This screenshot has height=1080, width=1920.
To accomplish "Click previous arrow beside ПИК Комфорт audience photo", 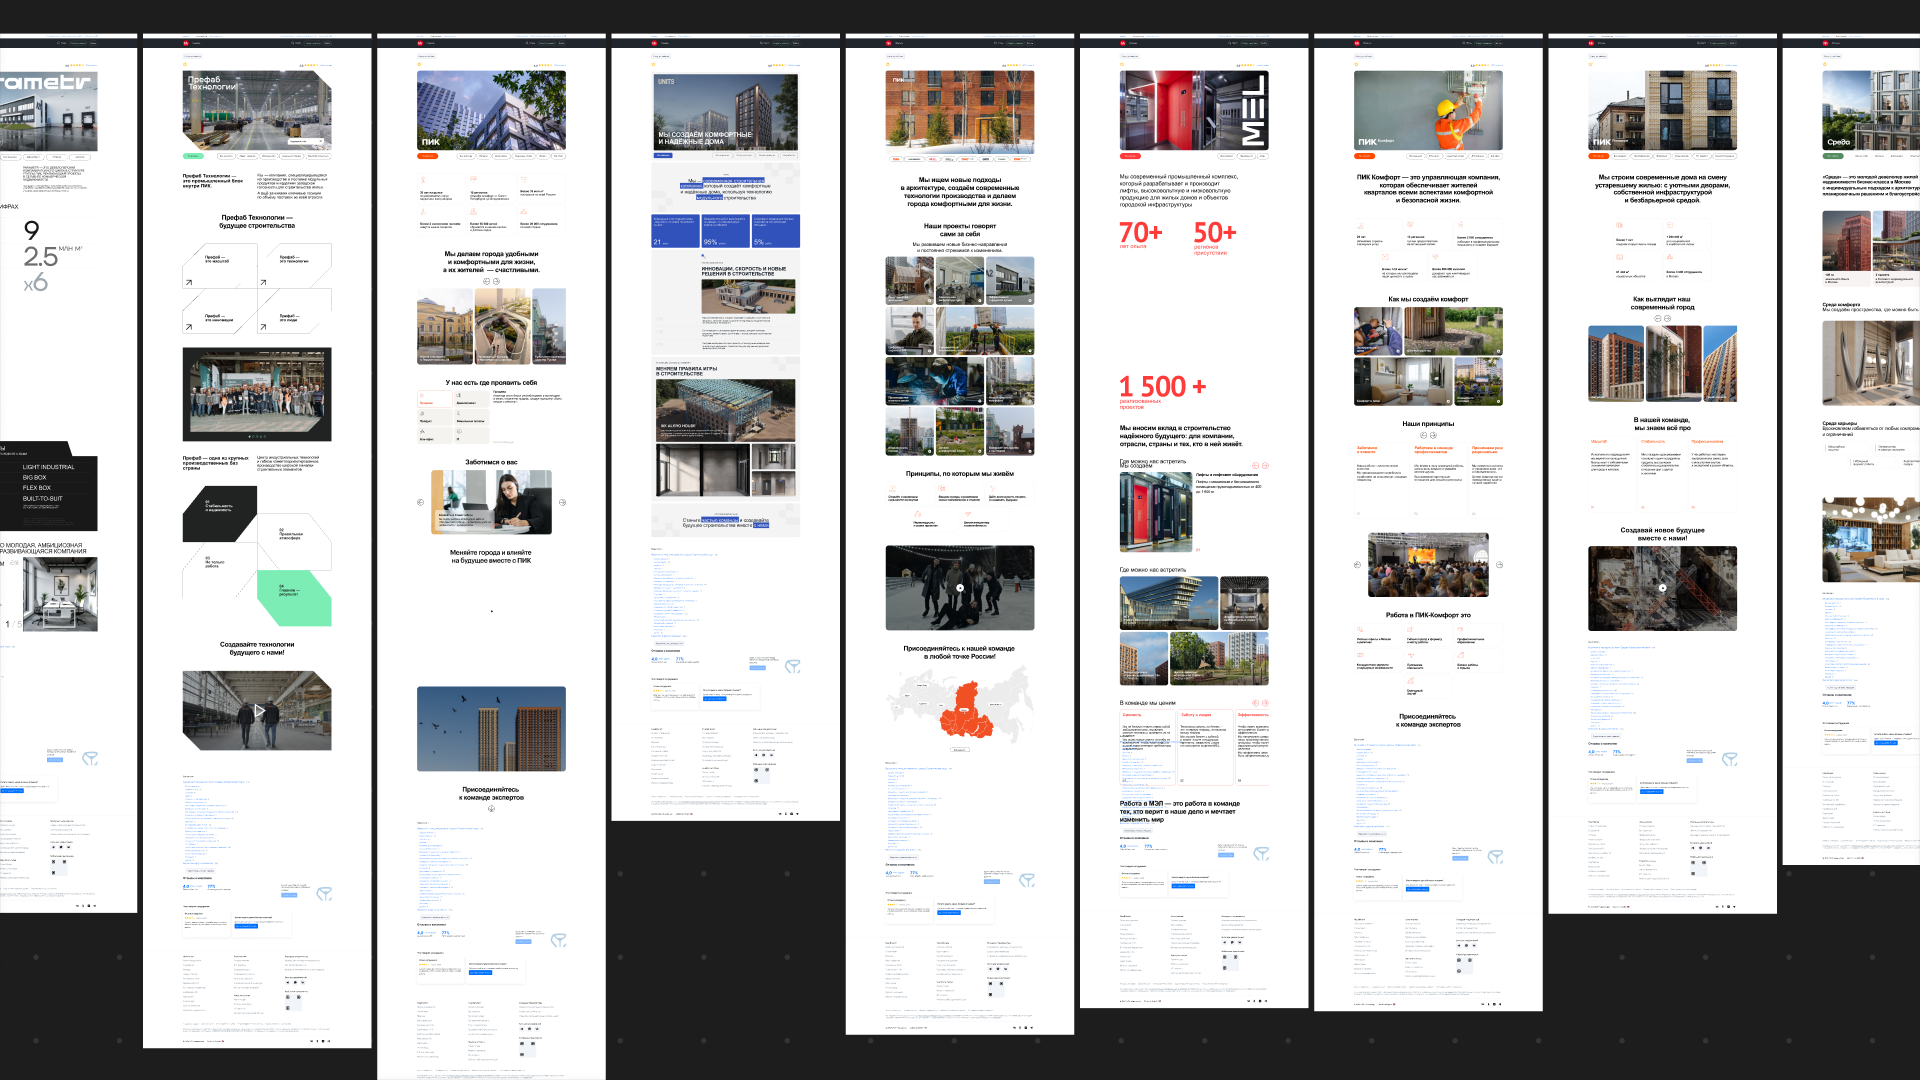I will [x=1357, y=565].
